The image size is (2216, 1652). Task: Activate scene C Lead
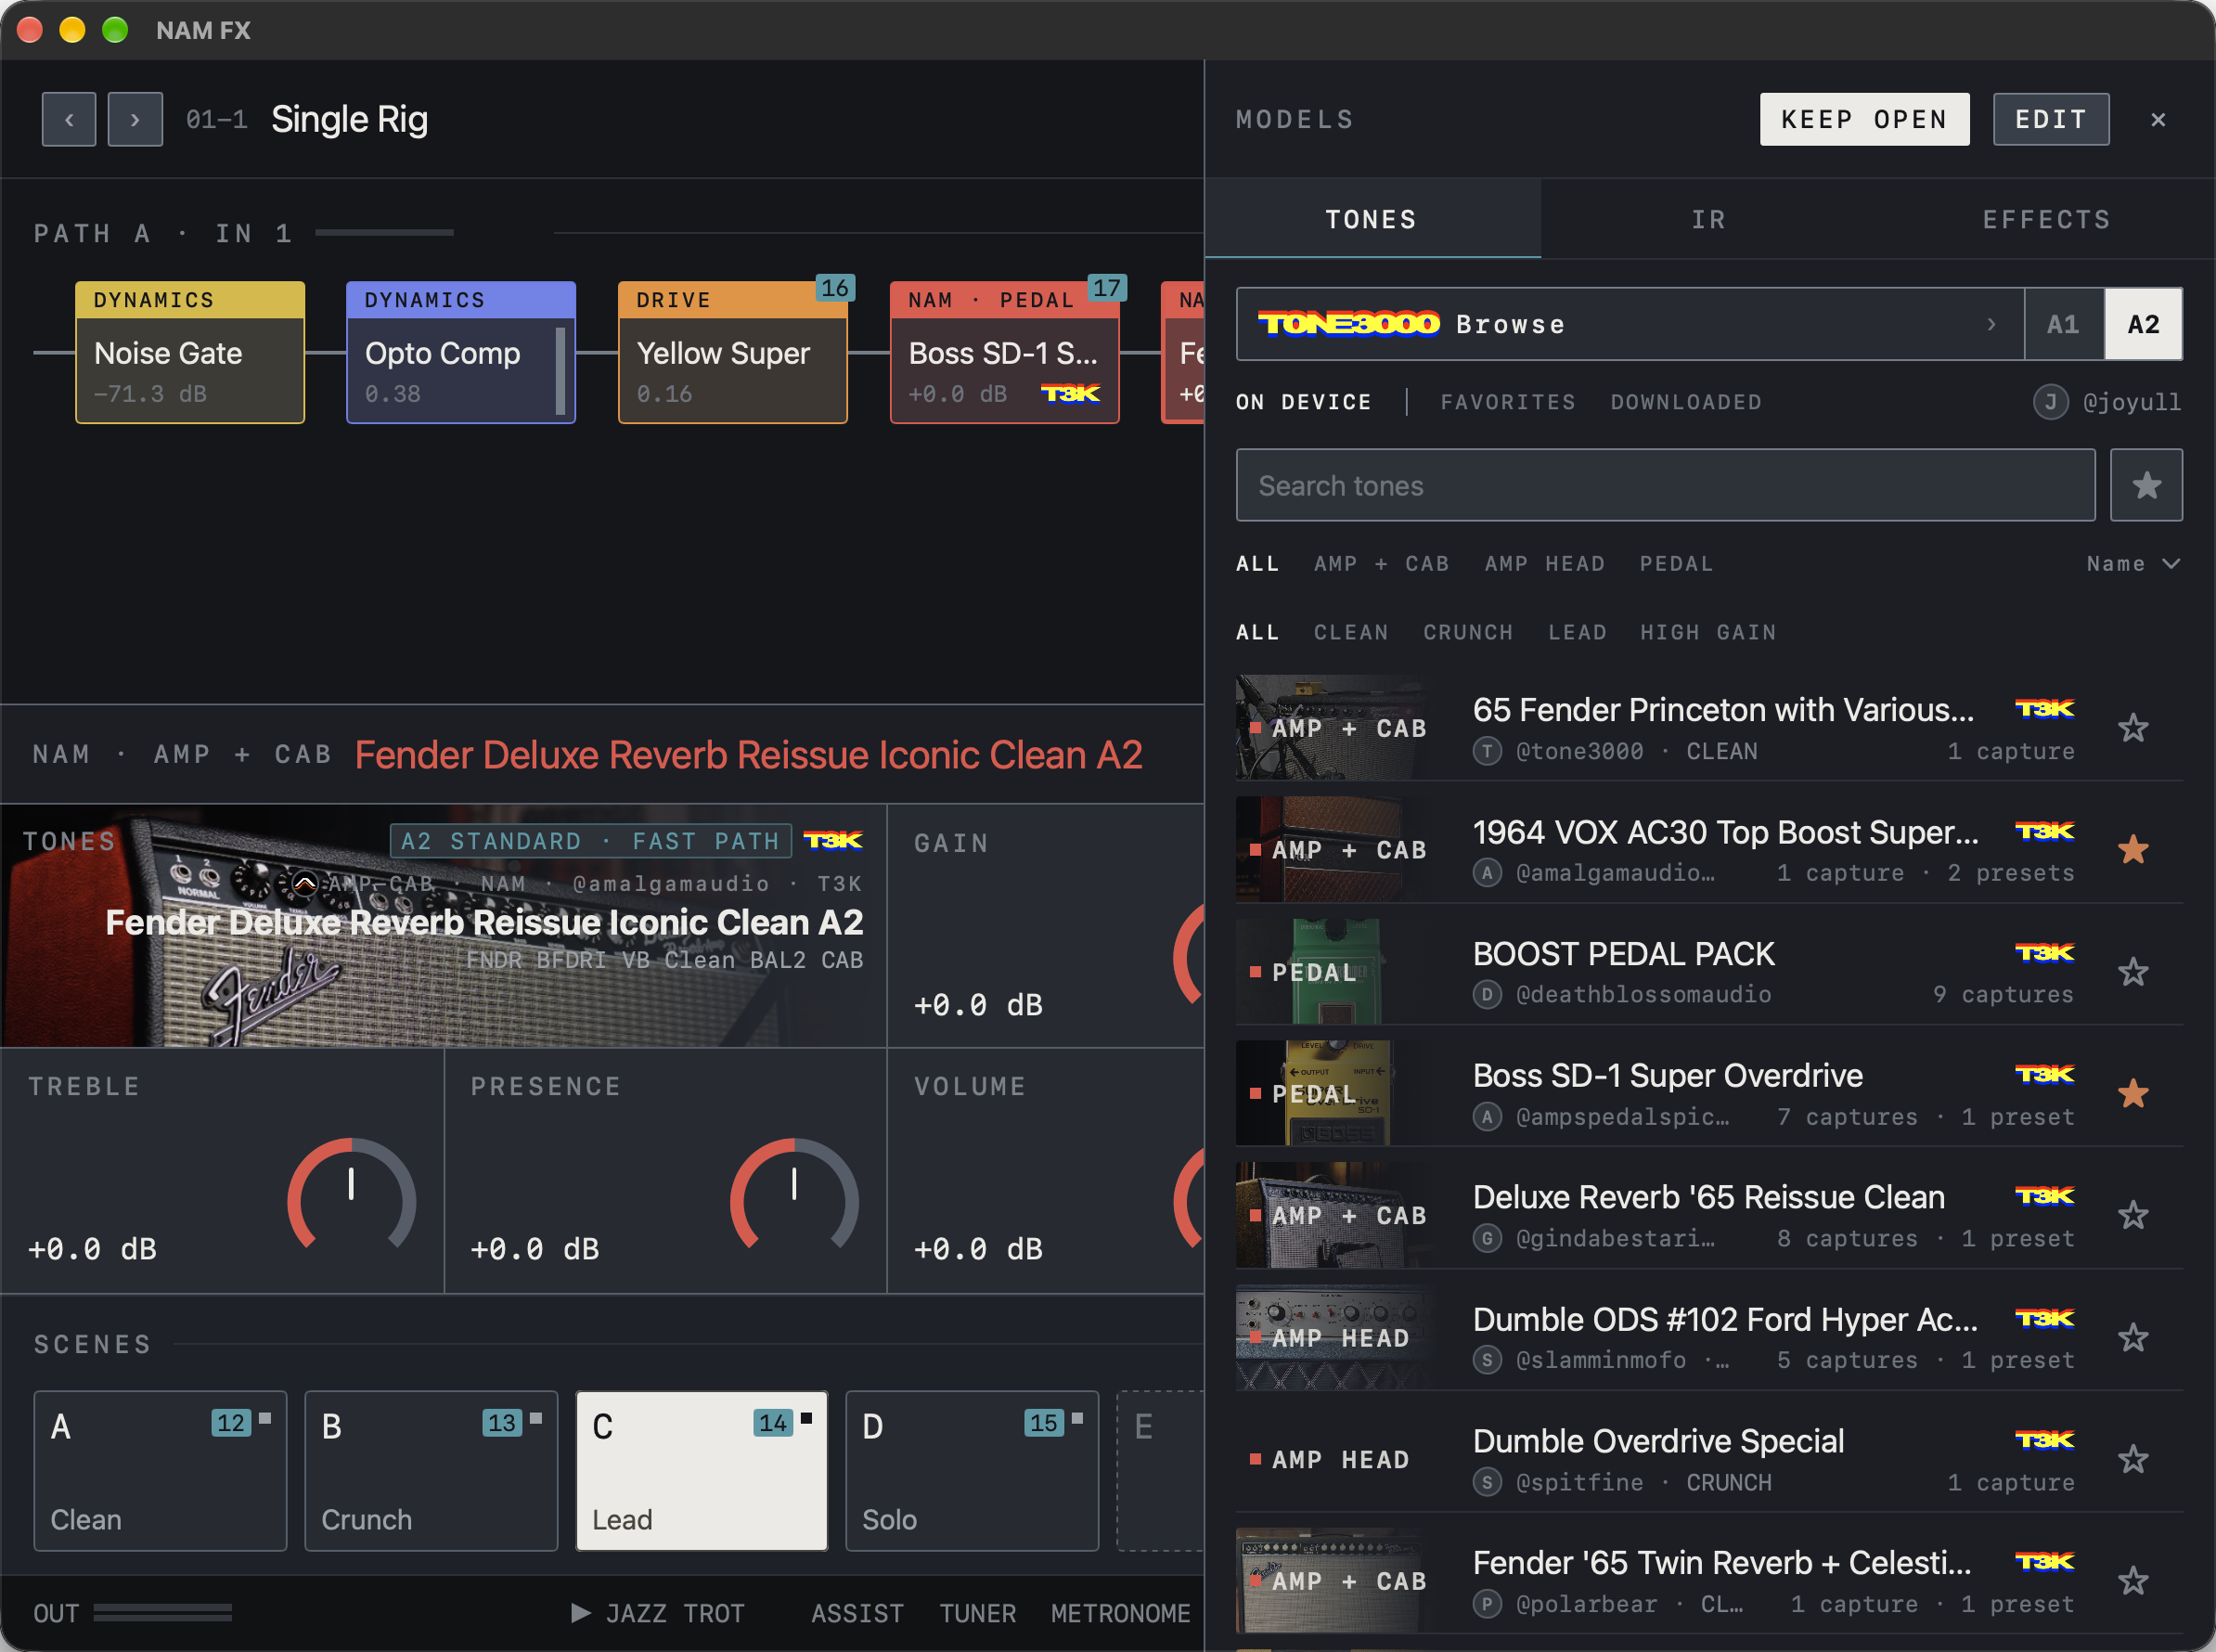tap(702, 1470)
